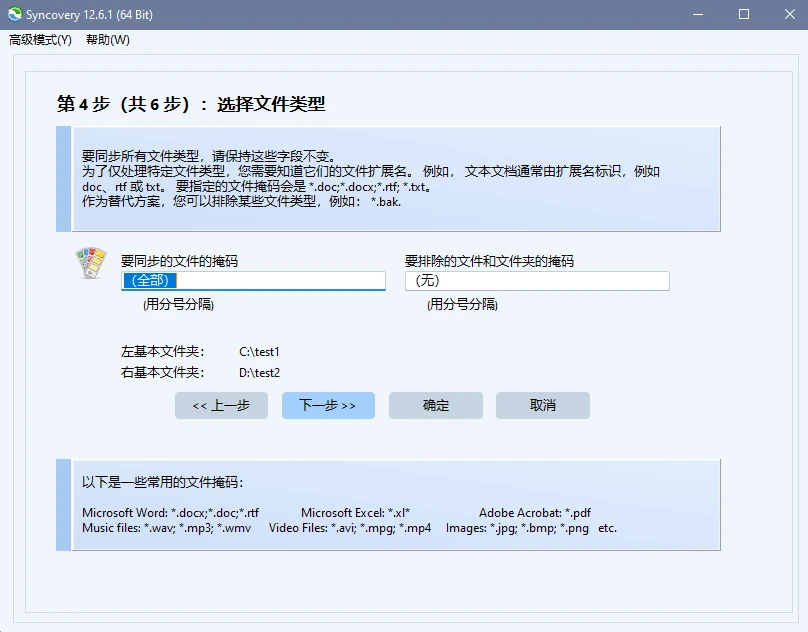This screenshot has height=632, width=808.
Task: Click the 以下是一些常用的文件掩码: heading
Action: point(162,483)
